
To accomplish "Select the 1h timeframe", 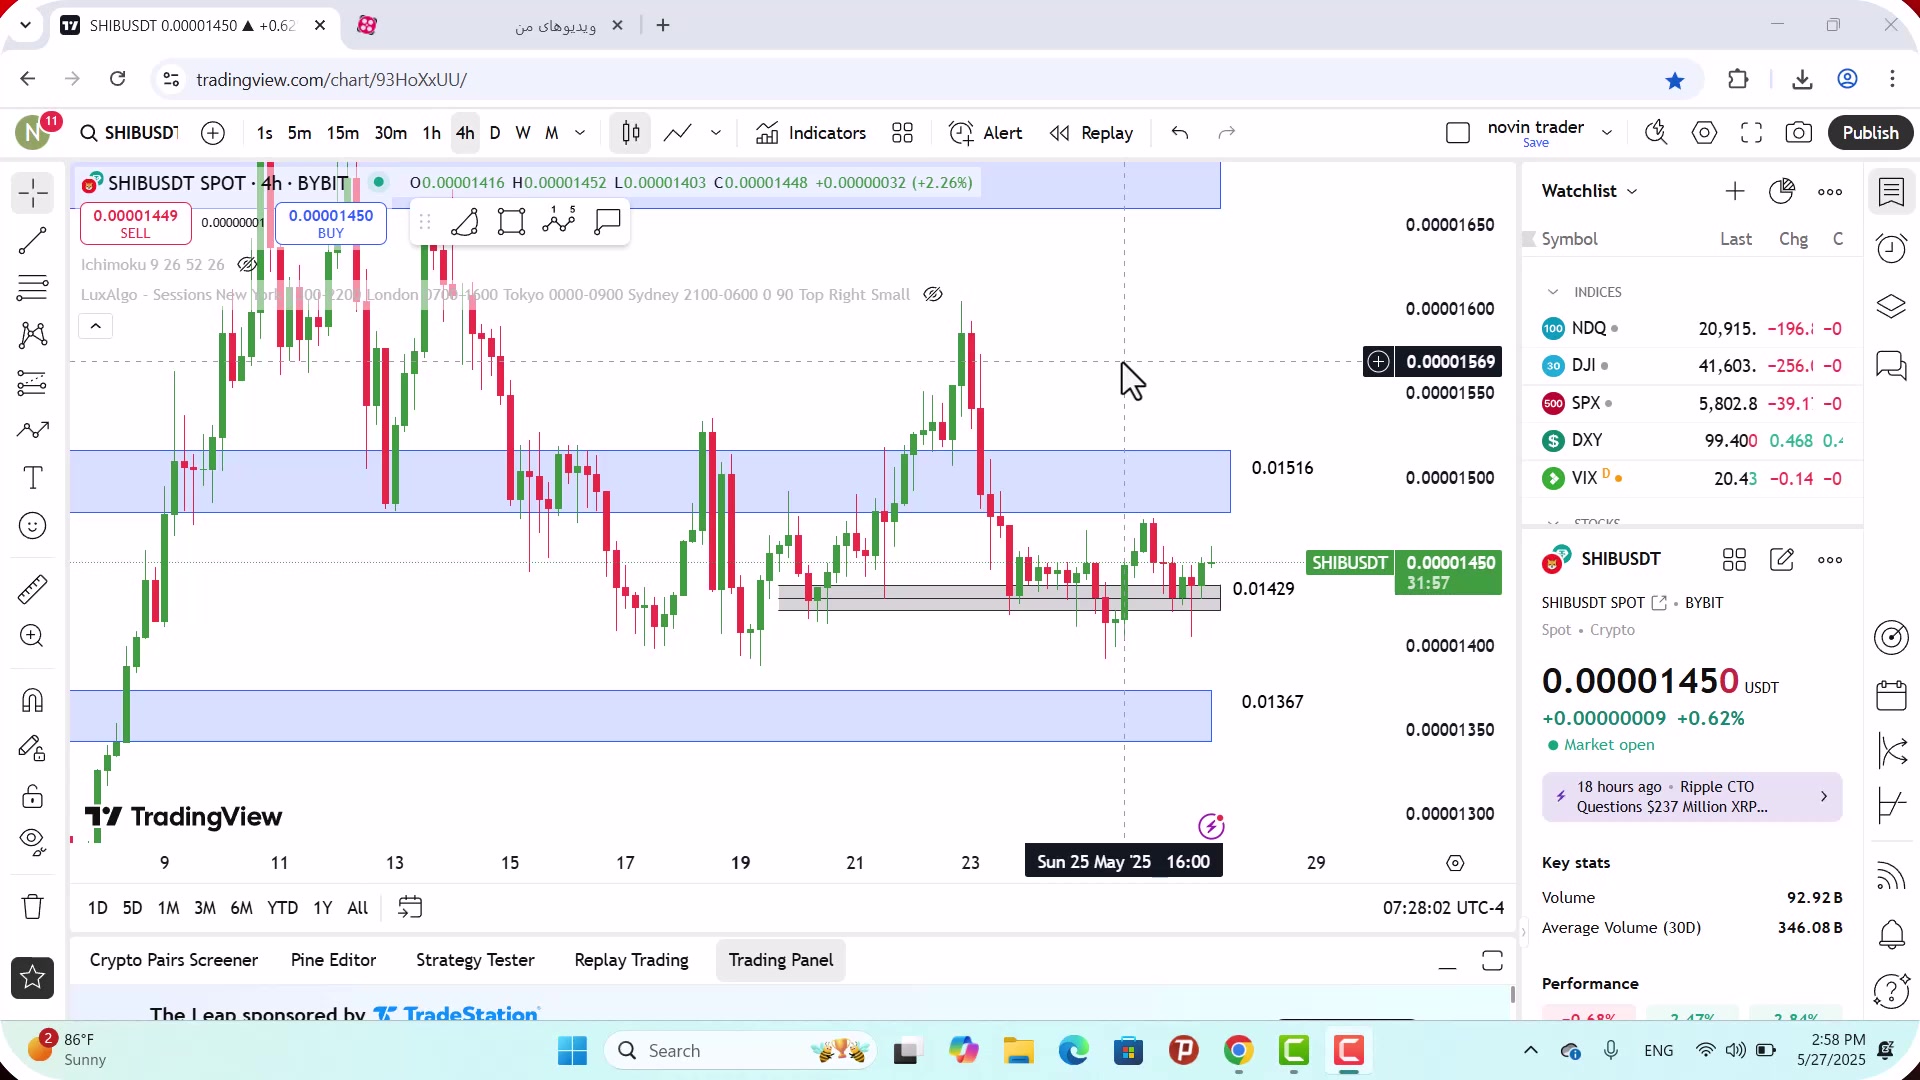I will [432, 133].
